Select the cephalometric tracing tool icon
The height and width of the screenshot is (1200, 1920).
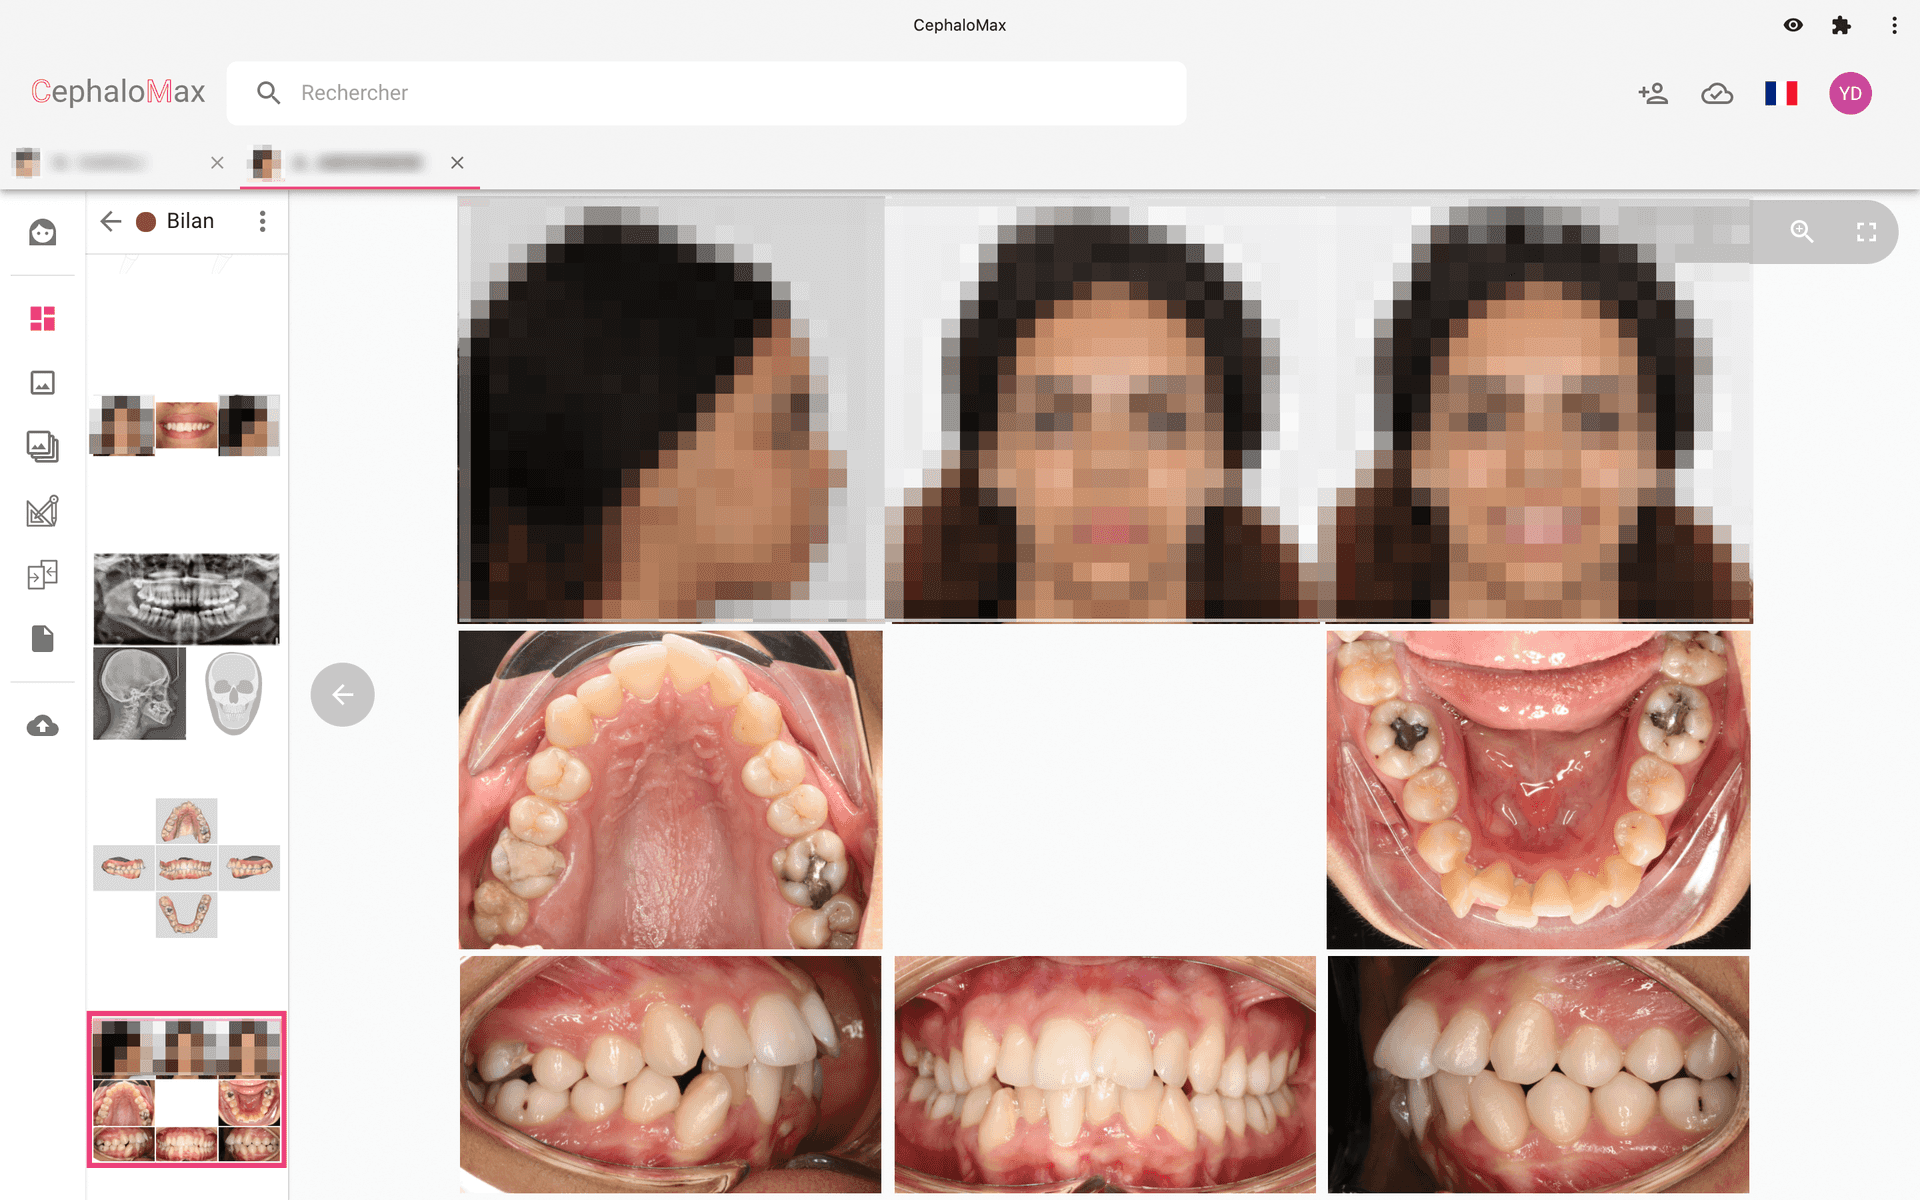(x=42, y=511)
